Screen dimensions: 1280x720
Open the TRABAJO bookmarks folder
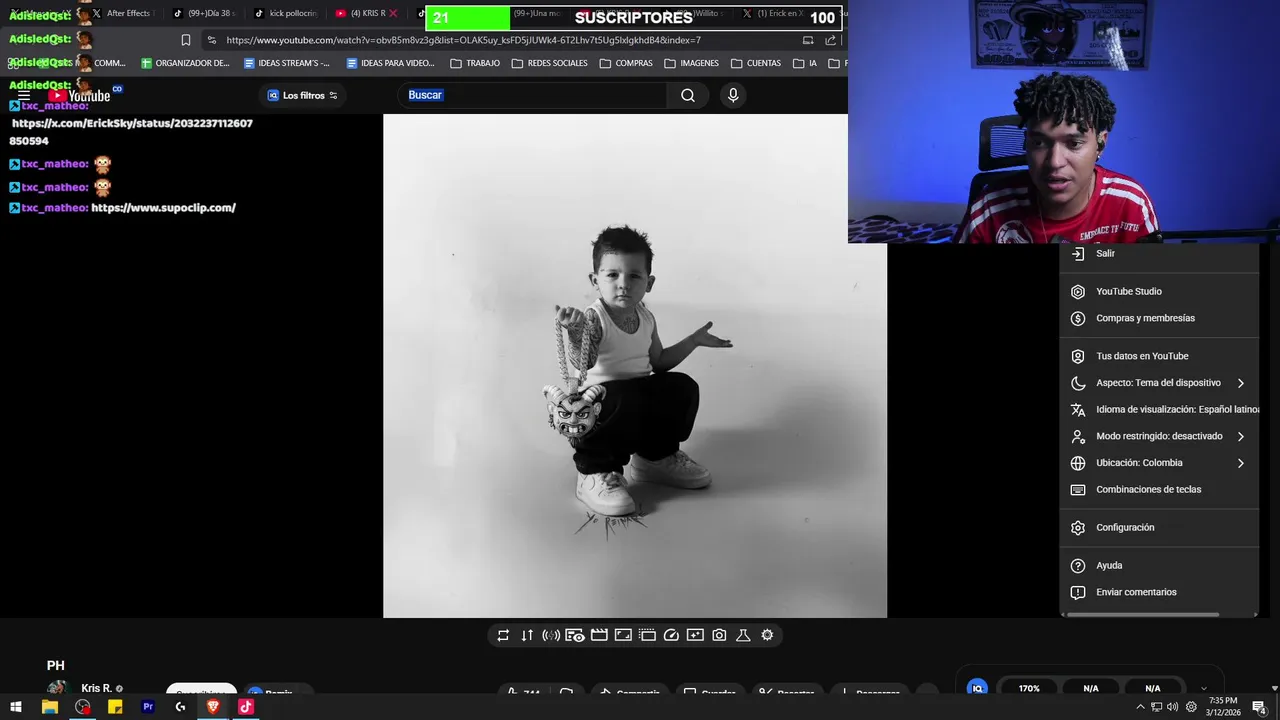pyautogui.click(x=475, y=63)
